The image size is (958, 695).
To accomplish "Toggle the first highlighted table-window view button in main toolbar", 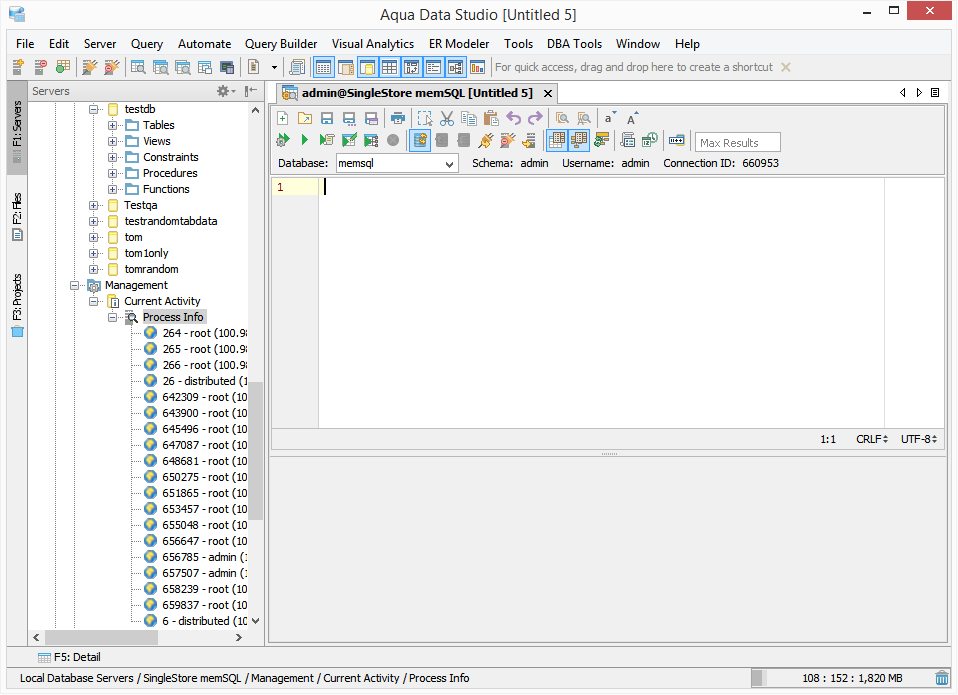I will [x=323, y=67].
